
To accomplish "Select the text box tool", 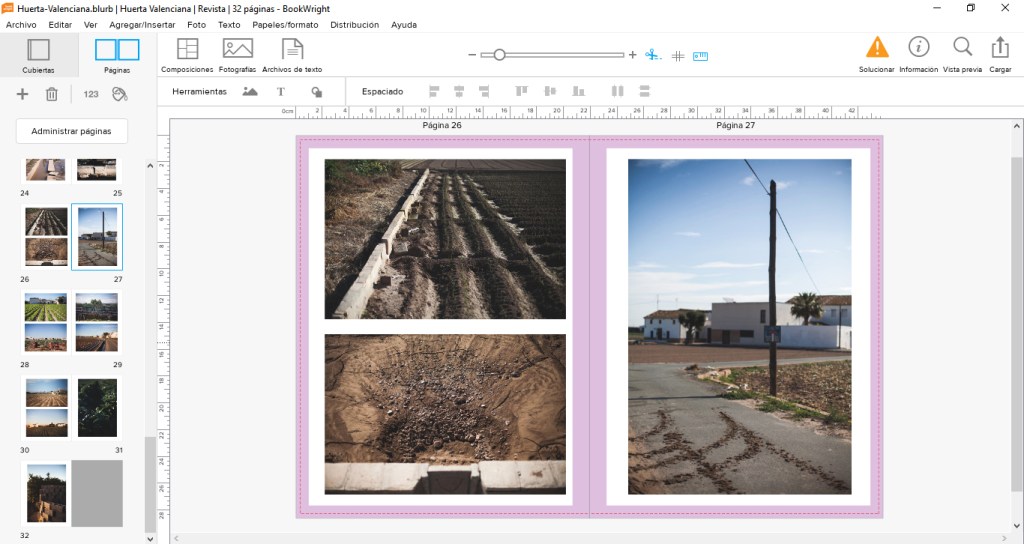I will 281,91.
